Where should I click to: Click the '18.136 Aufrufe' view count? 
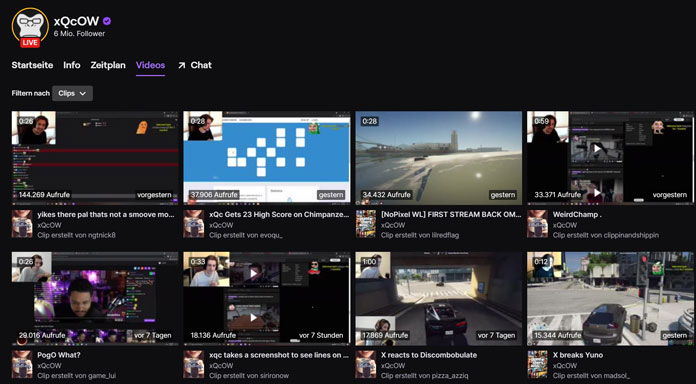click(x=214, y=336)
